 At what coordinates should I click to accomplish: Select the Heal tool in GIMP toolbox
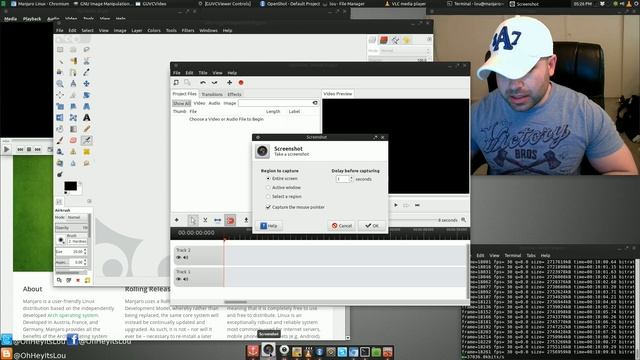[86, 152]
